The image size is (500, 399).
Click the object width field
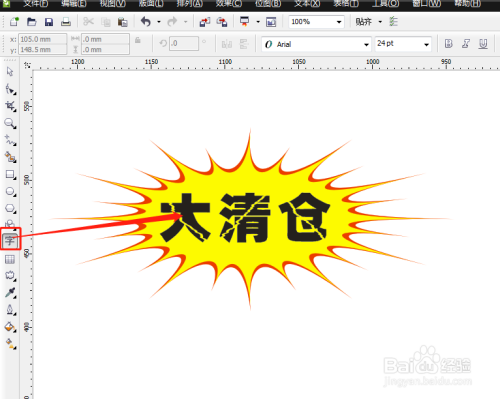click(105, 39)
